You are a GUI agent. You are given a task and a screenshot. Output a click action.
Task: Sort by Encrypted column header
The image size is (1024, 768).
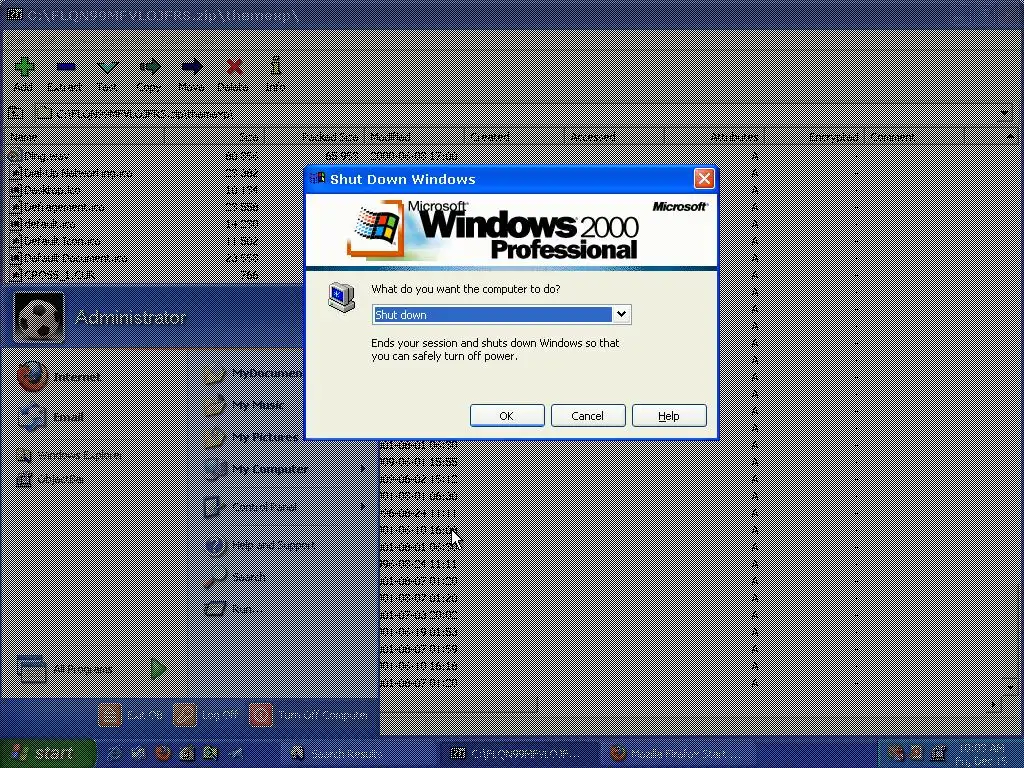tap(815, 136)
